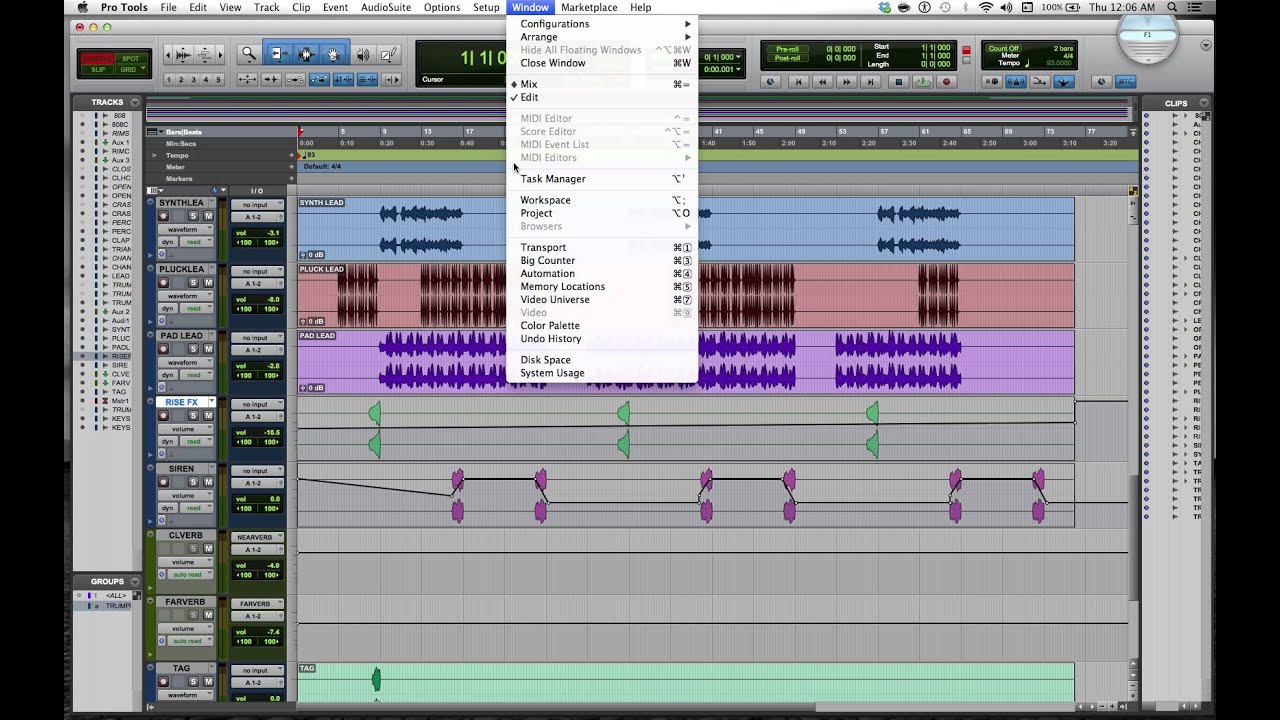Click the TAG track name

(181, 668)
